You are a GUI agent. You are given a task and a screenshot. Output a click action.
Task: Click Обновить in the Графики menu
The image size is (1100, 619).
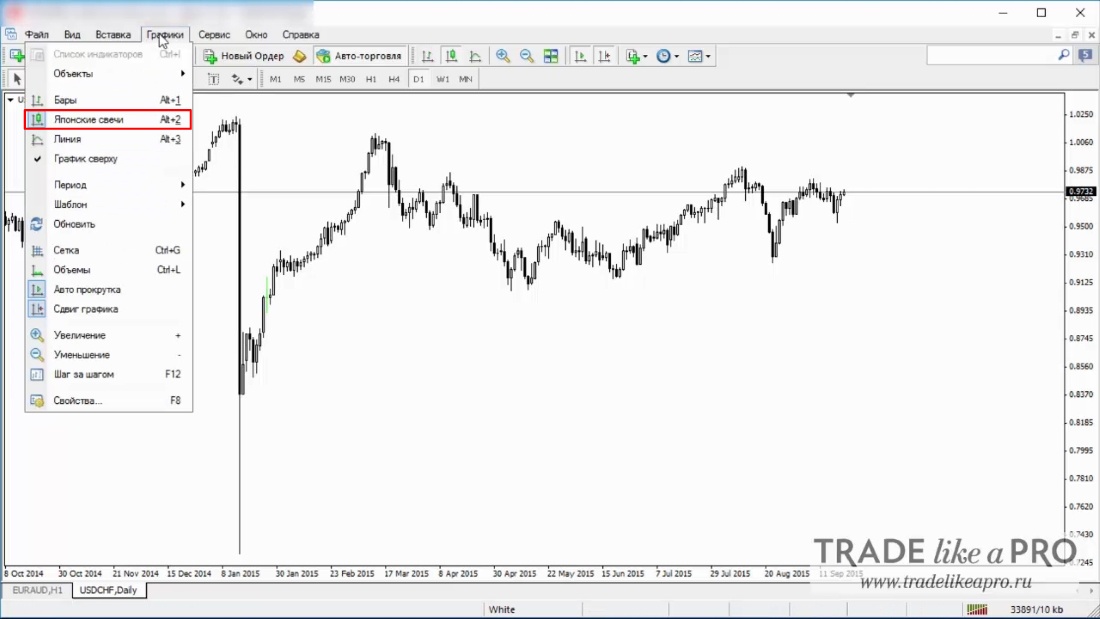coord(108,224)
